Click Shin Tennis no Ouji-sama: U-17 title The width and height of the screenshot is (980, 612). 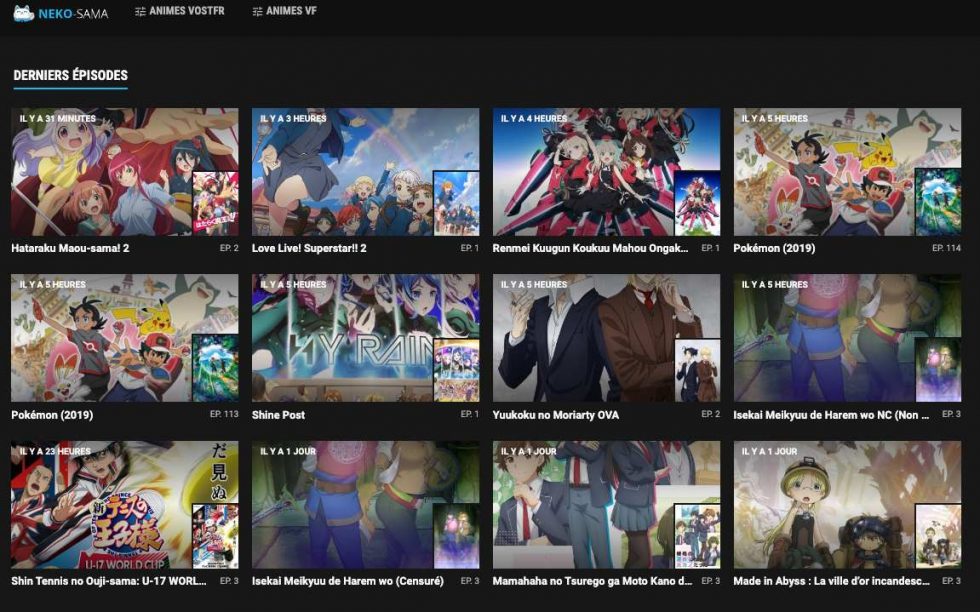(x=109, y=581)
